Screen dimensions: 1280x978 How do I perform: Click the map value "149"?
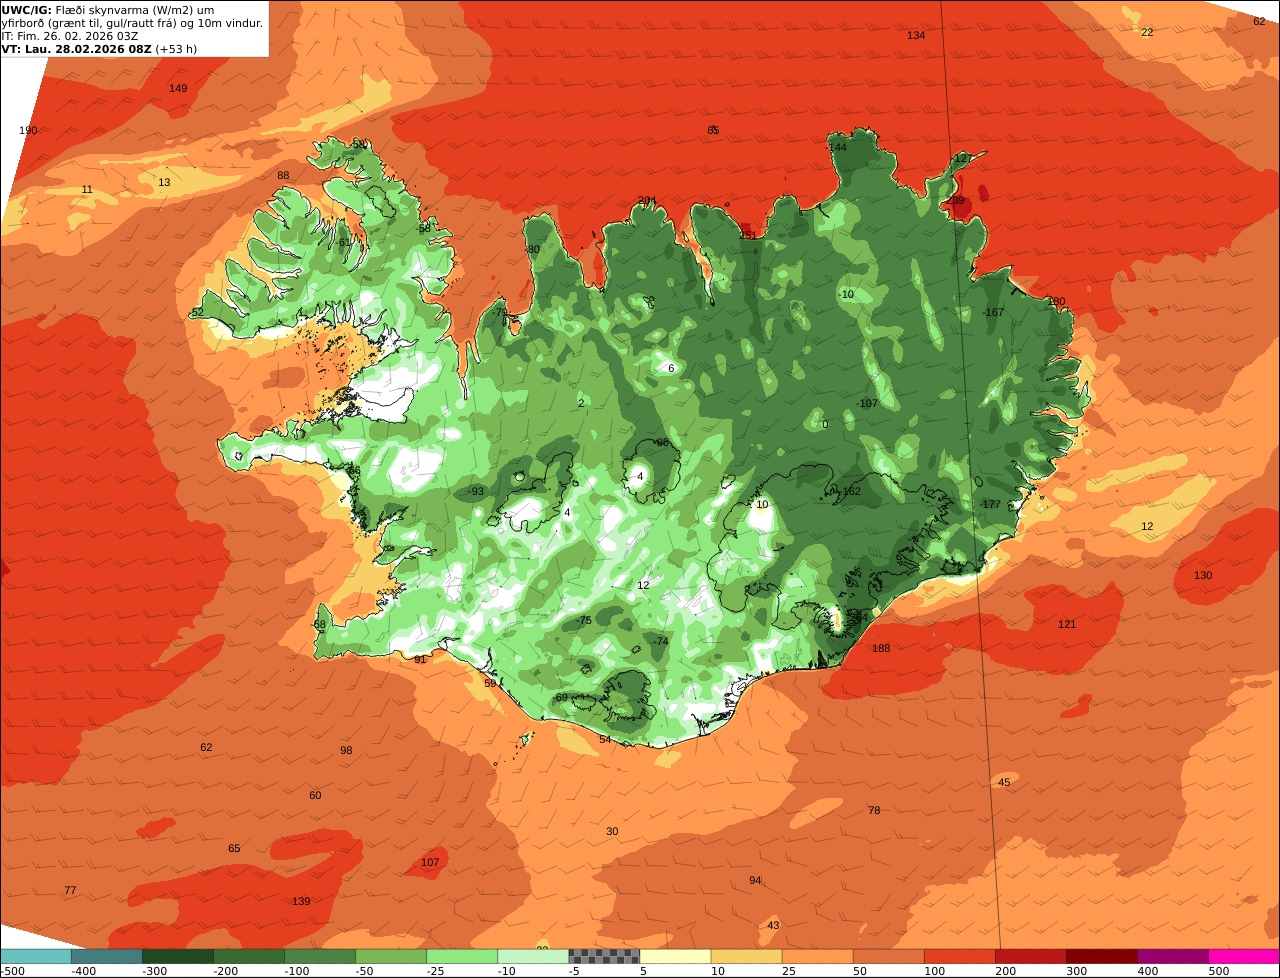point(178,89)
